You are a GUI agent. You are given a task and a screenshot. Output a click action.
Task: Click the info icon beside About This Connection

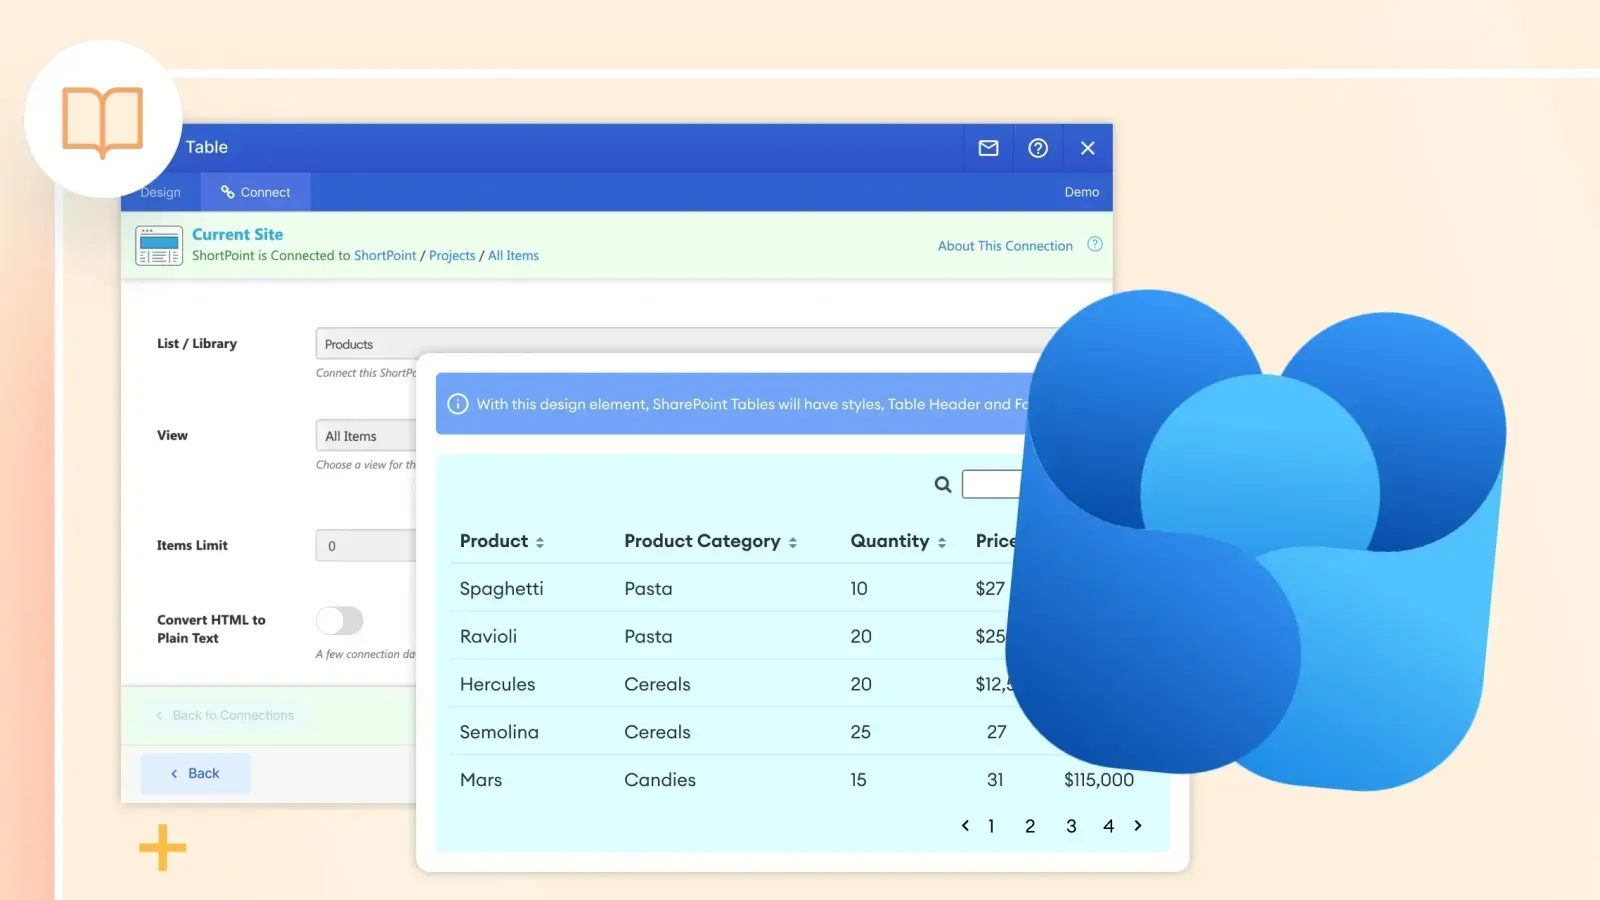[1095, 245]
